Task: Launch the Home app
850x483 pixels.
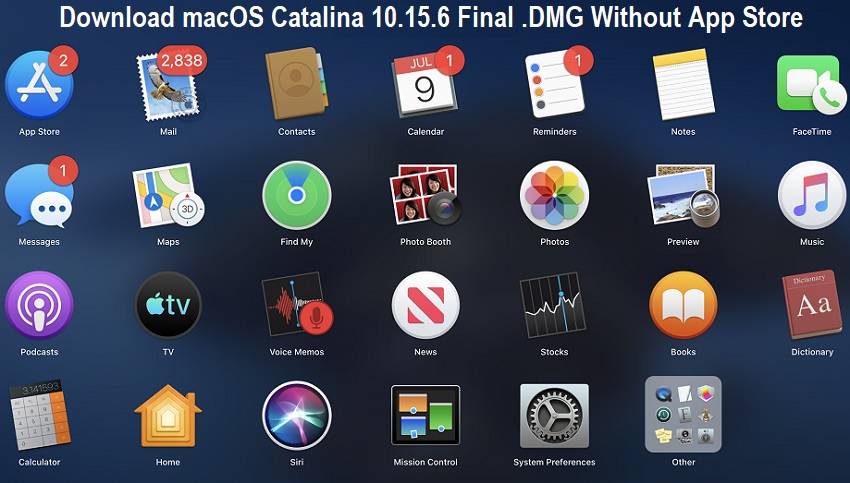Action: 169,416
